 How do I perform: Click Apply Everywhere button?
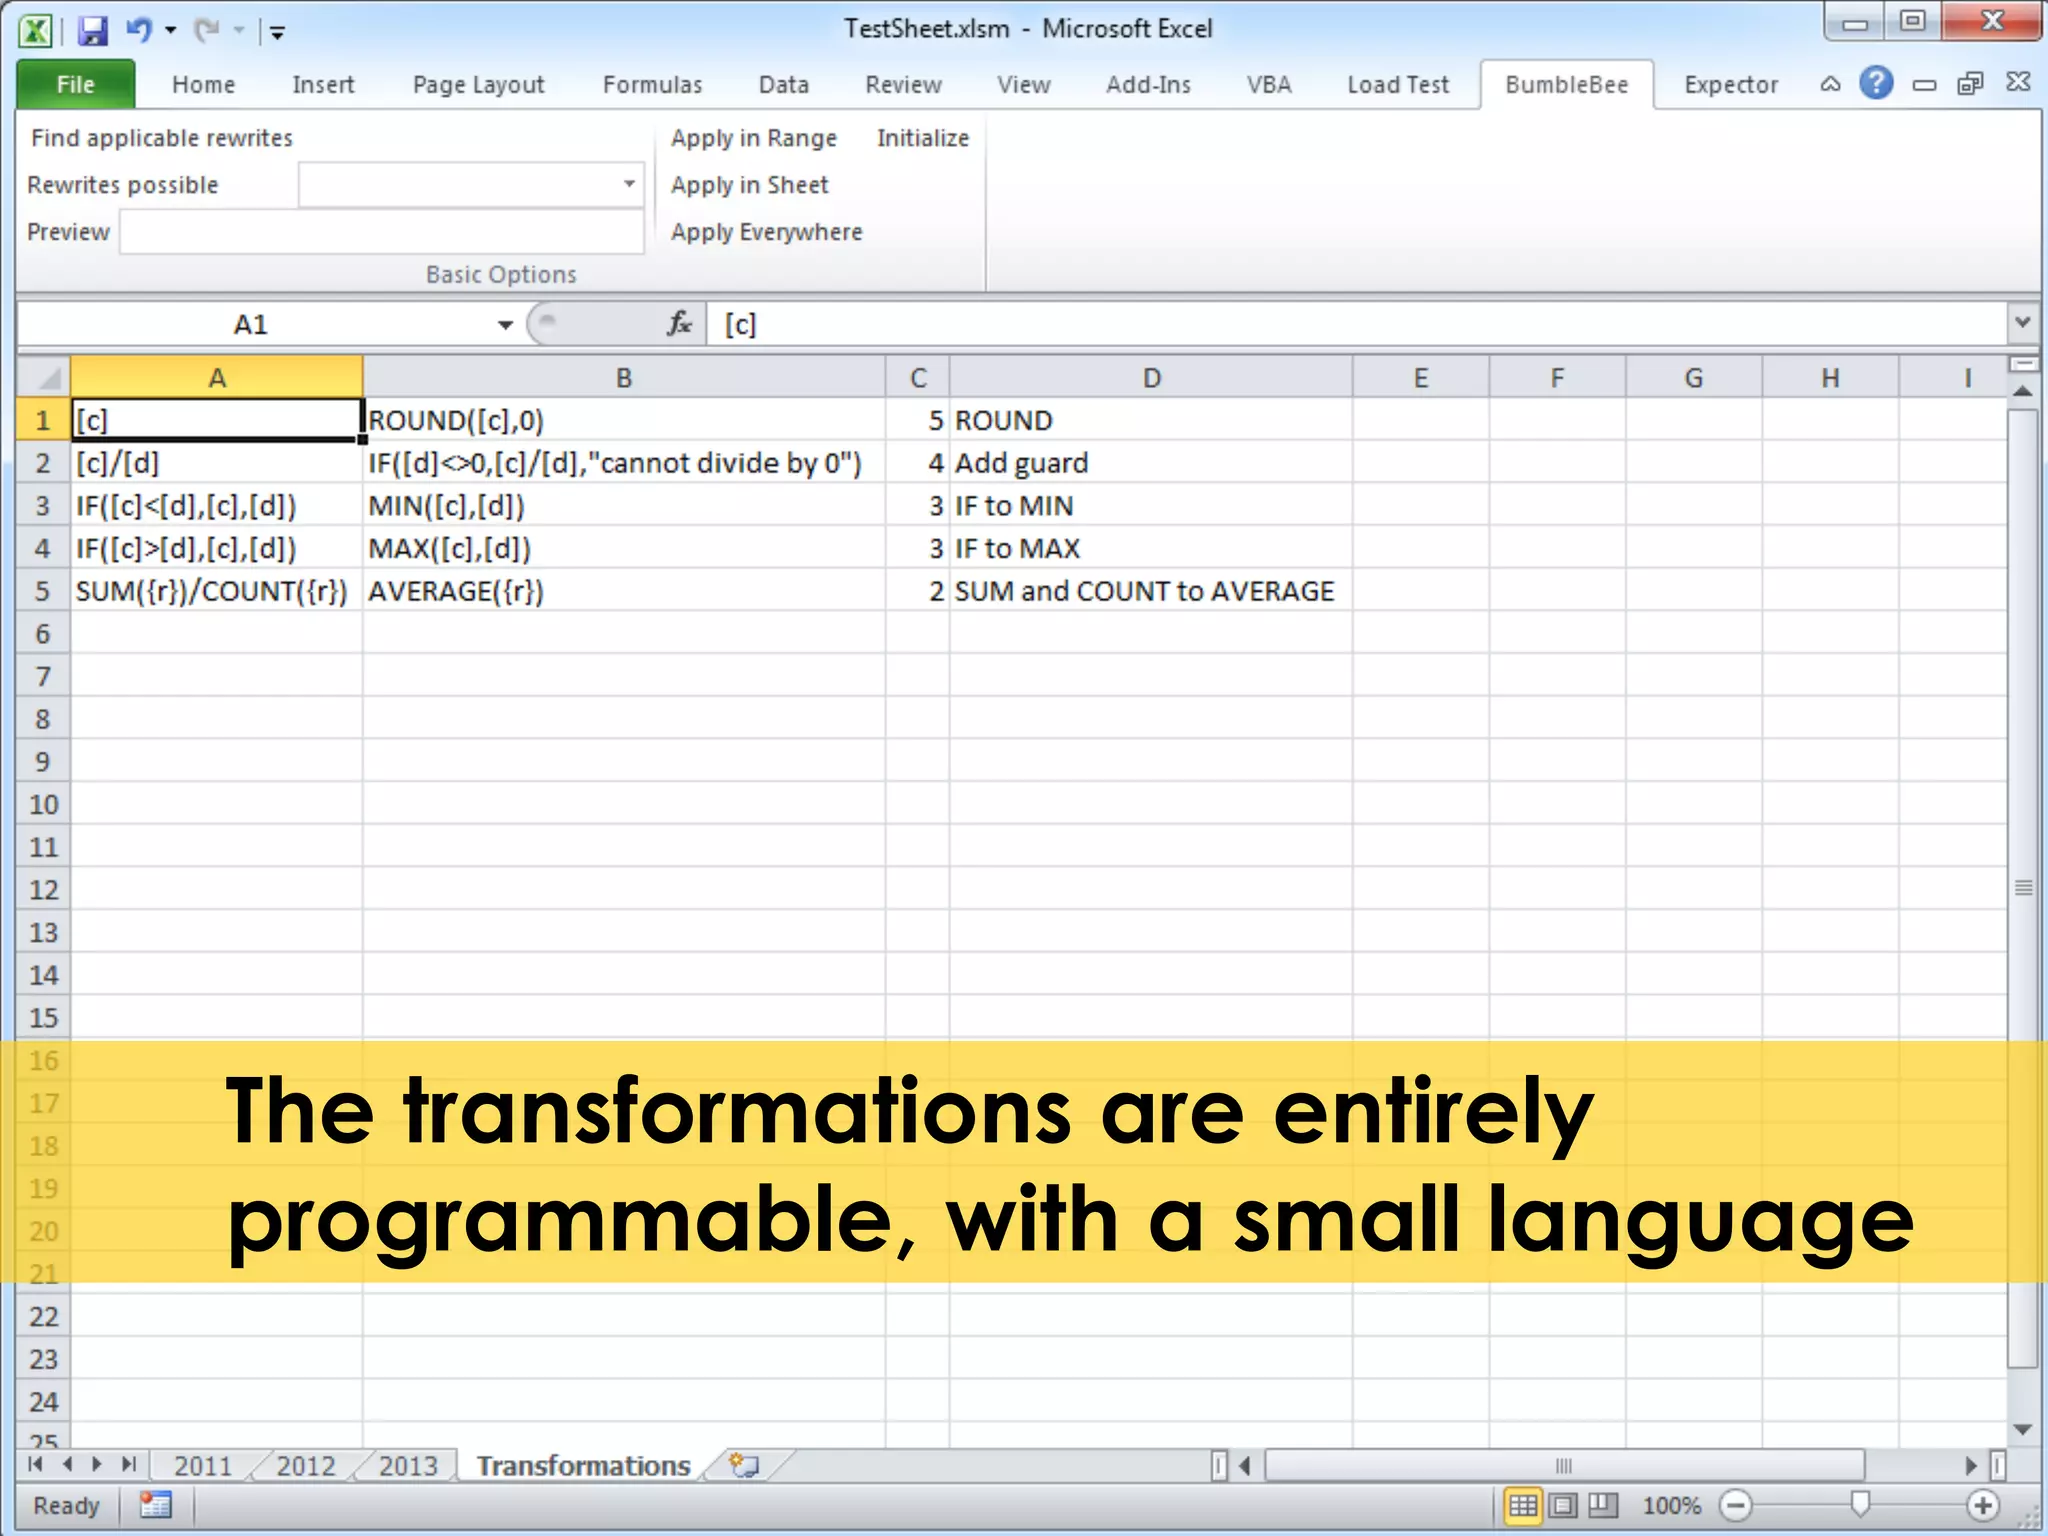pyautogui.click(x=766, y=232)
